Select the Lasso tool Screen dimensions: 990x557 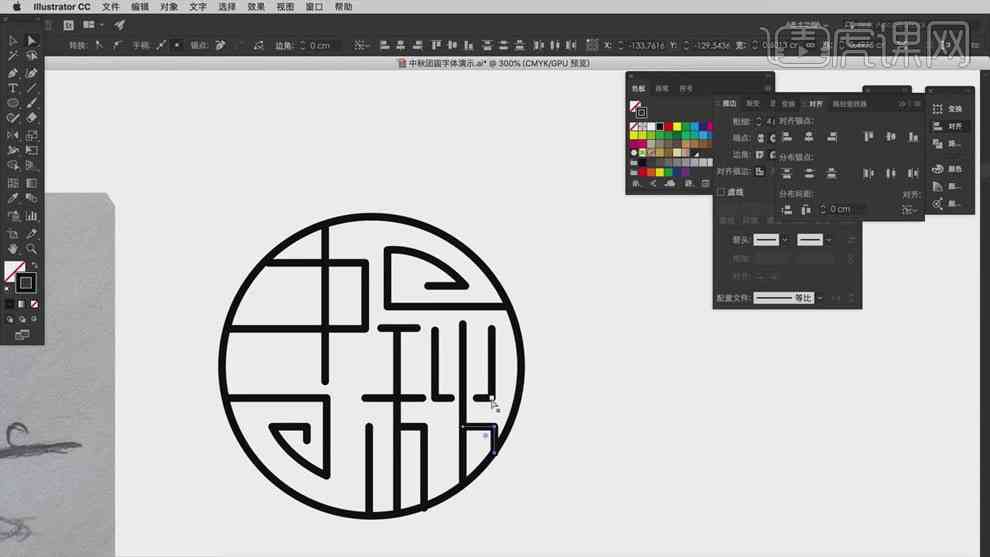[31, 56]
